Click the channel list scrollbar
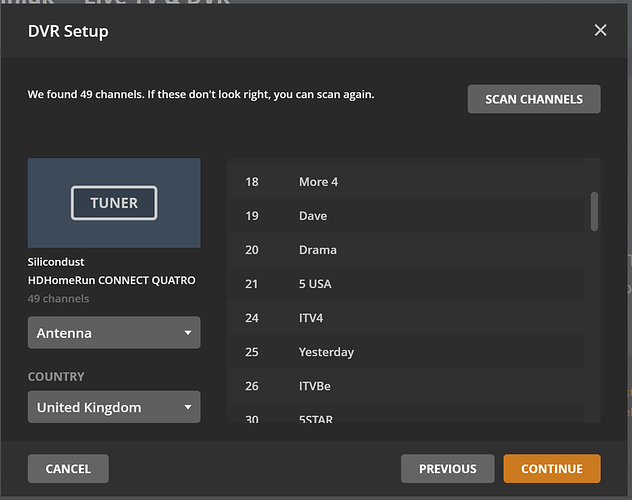This screenshot has height=500, width=632. tap(595, 211)
